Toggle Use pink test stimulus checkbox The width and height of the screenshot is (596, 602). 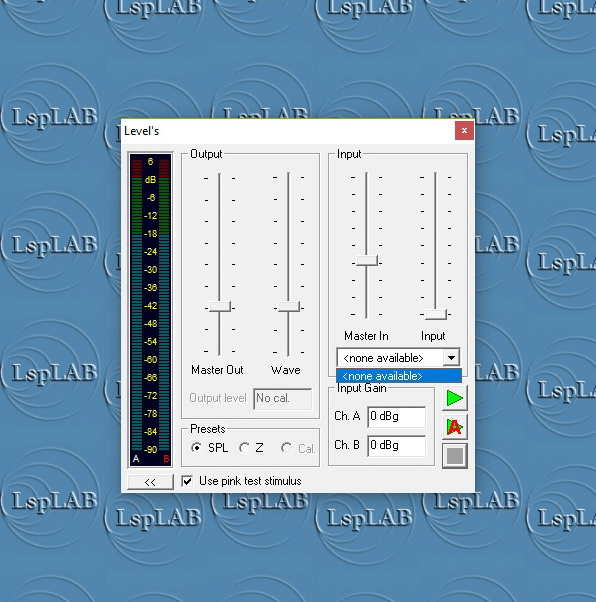click(187, 481)
